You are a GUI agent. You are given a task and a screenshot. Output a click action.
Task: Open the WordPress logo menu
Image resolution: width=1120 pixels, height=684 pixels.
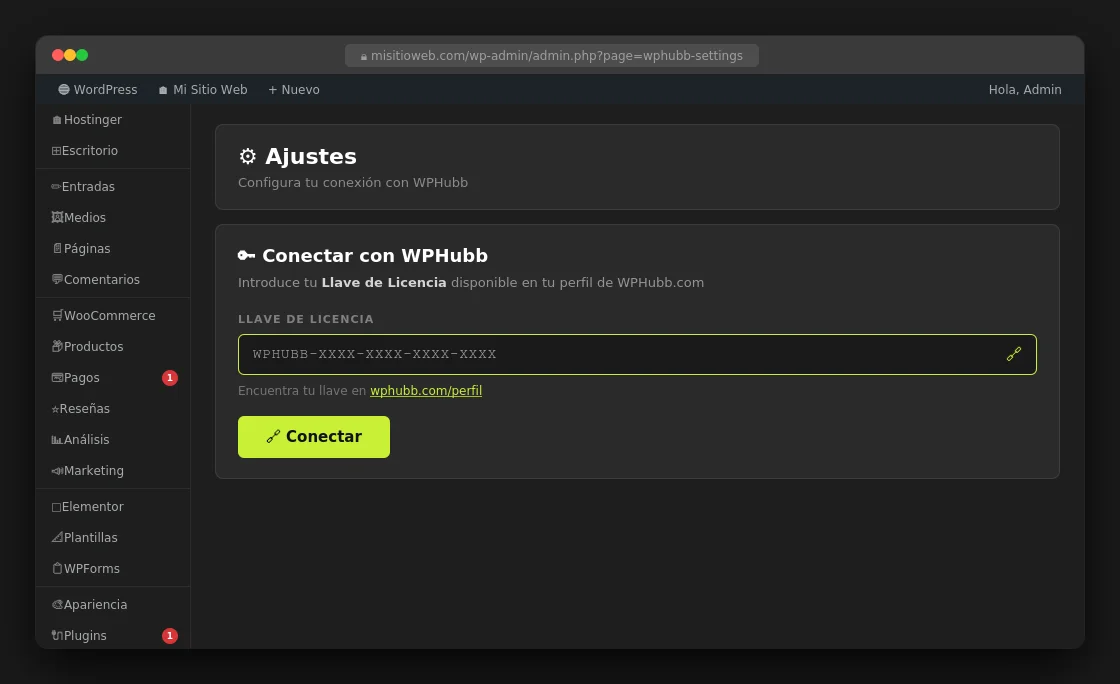click(96, 89)
